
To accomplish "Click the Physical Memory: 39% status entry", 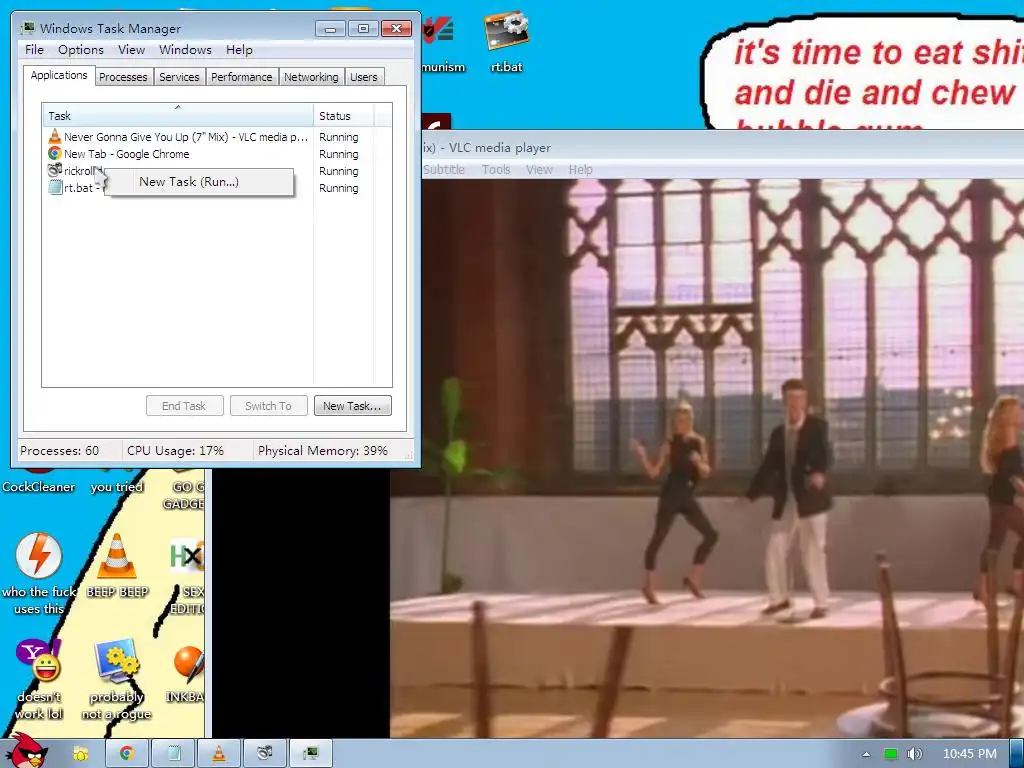I will coord(323,451).
